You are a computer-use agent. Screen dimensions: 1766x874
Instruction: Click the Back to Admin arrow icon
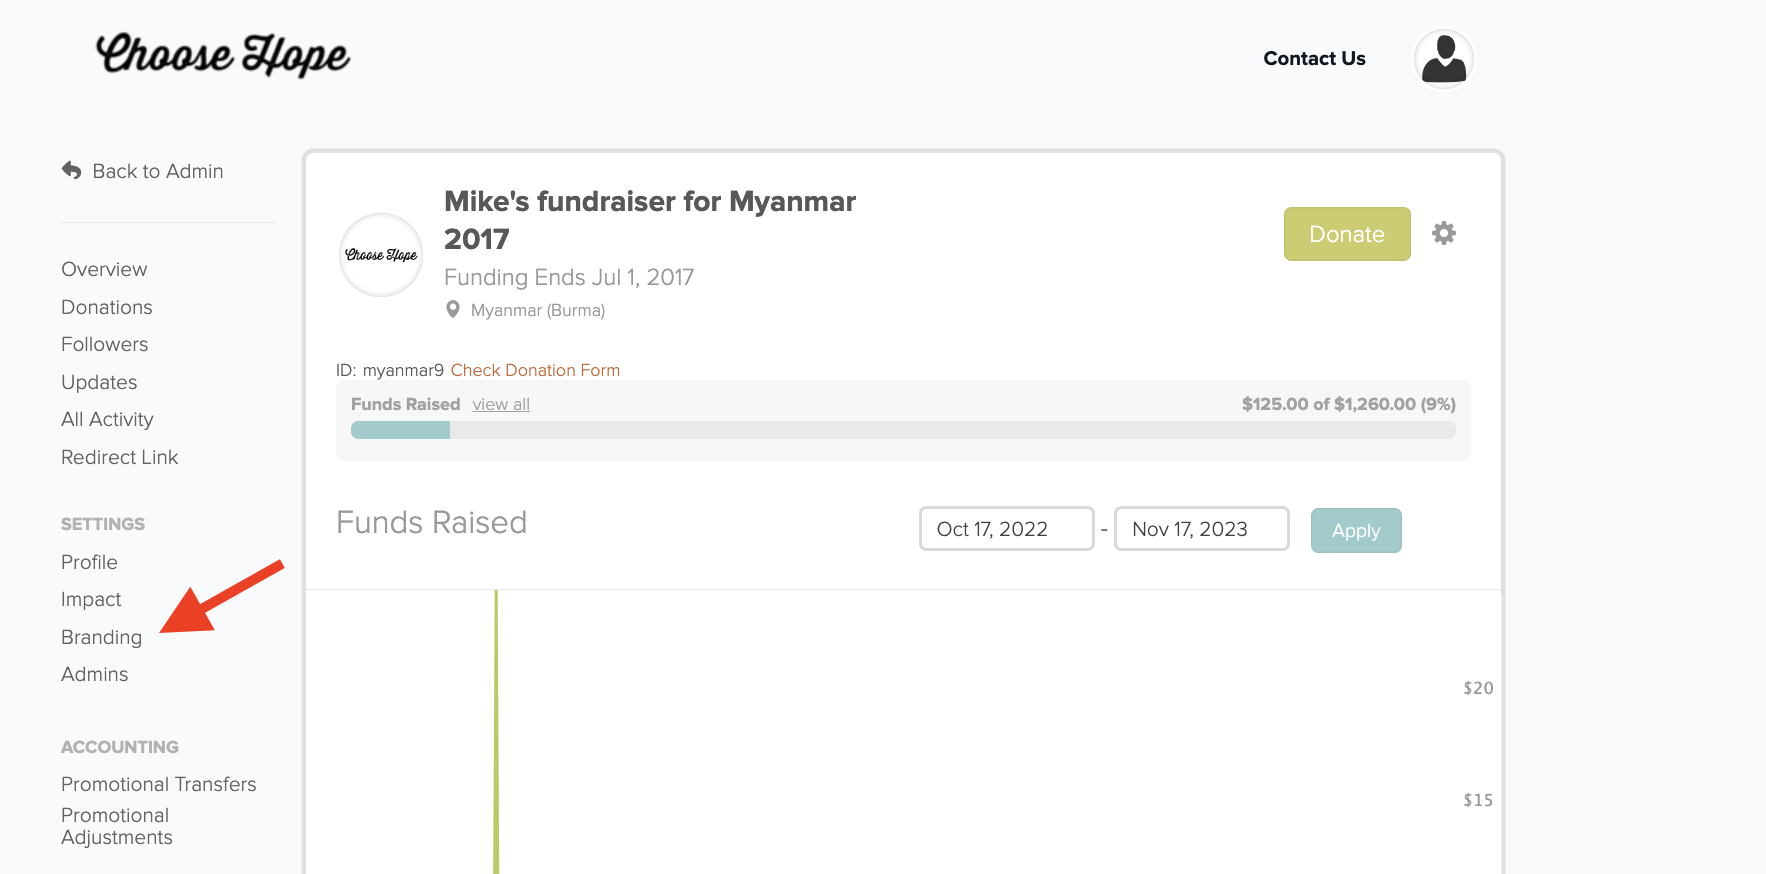[72, 171]
